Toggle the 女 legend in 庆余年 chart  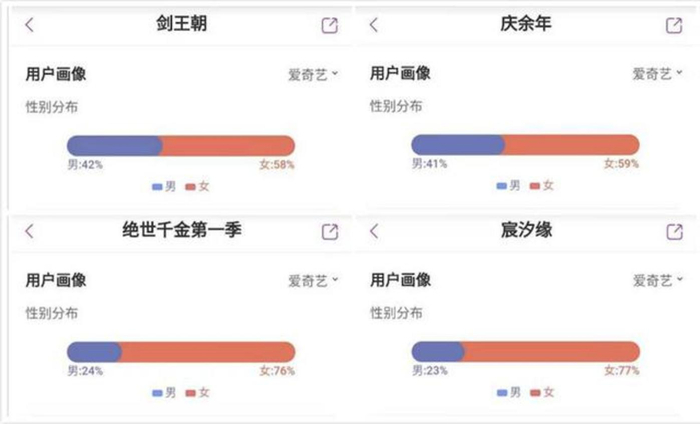541,186
